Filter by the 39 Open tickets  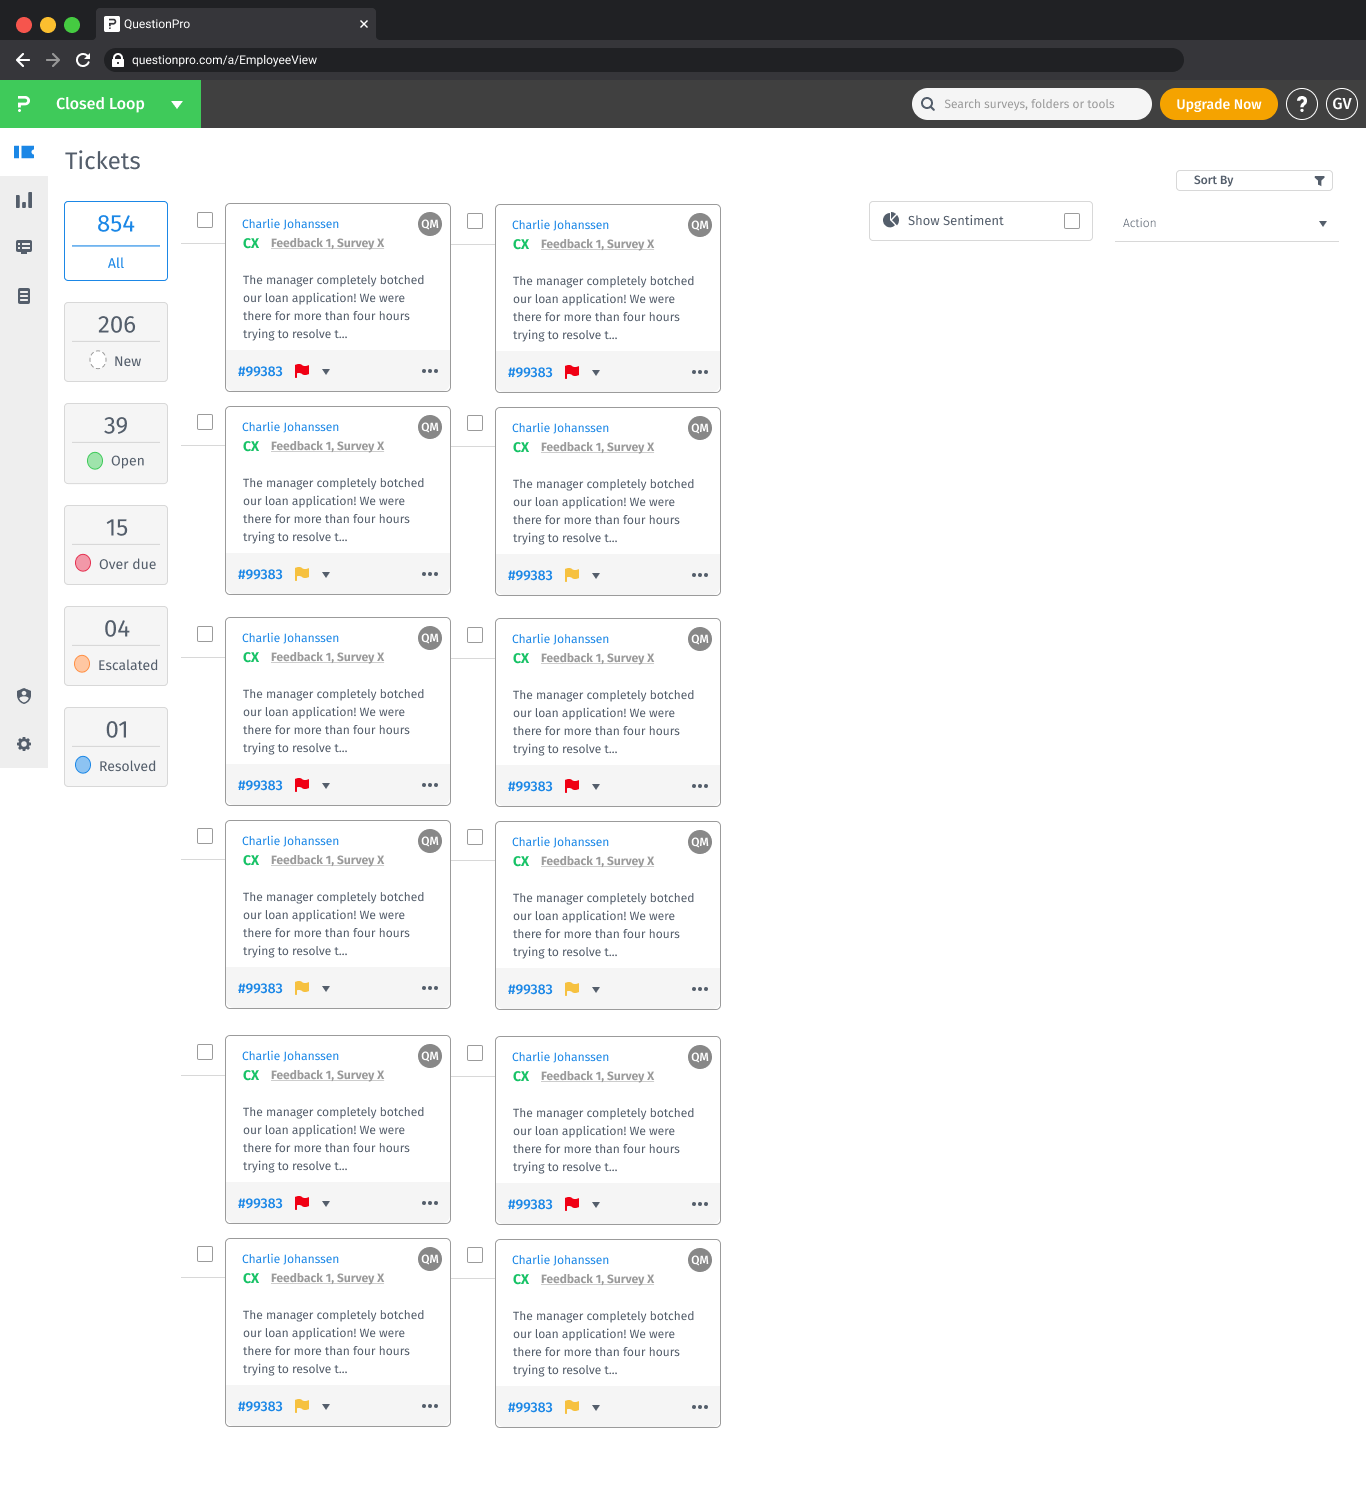pyautogui.click(x=116, y=443)
